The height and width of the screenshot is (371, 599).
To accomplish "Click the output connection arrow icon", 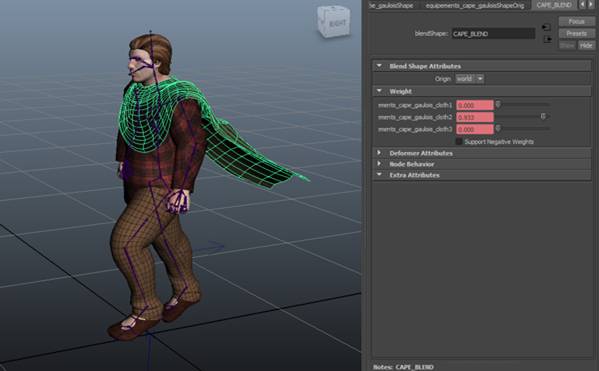I will 547,39.
